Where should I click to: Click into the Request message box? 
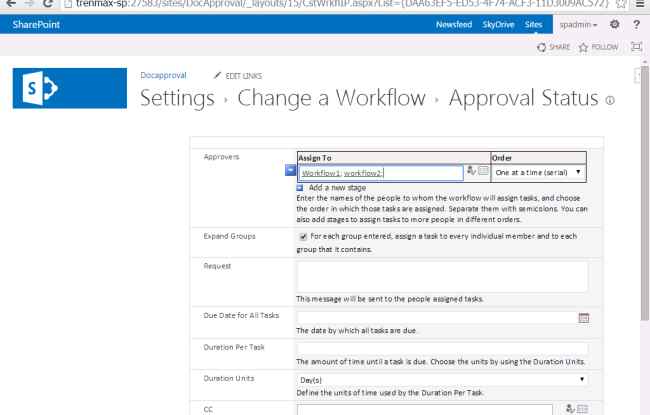[x=442, y=277]
